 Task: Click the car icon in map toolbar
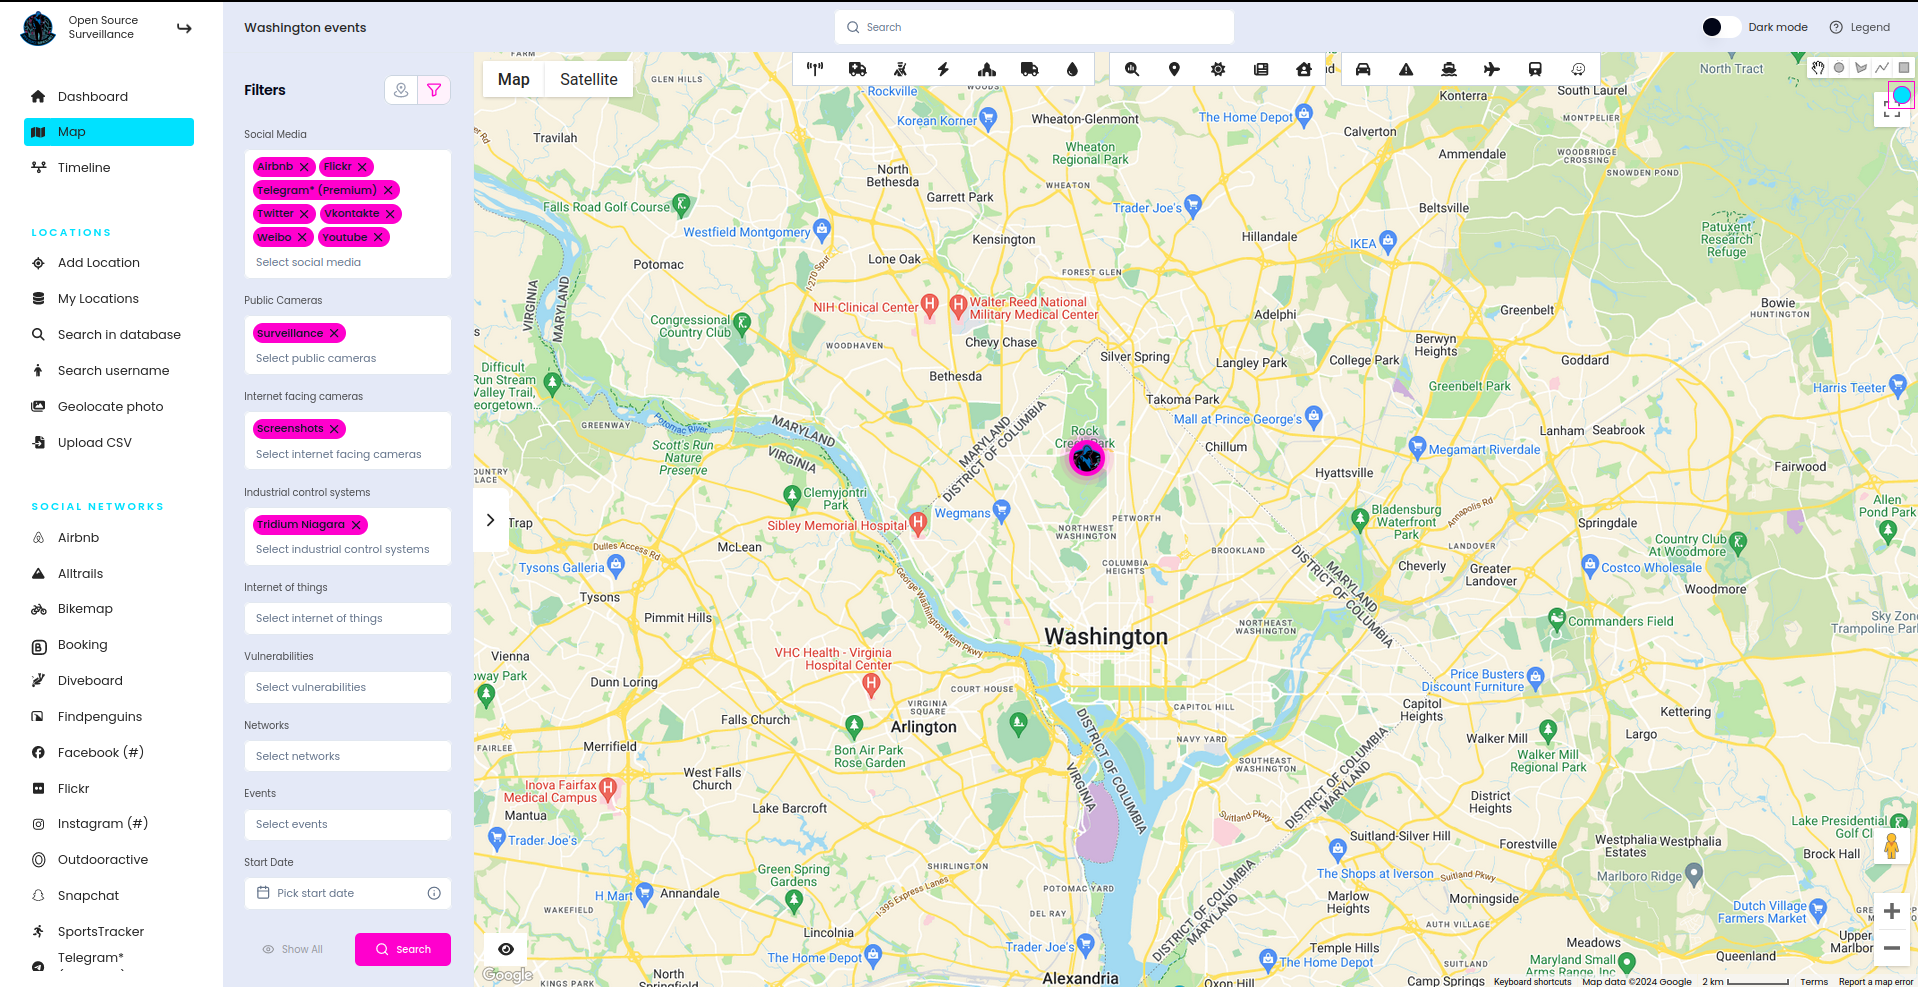pyautogui.click(x=1363, y=69)
